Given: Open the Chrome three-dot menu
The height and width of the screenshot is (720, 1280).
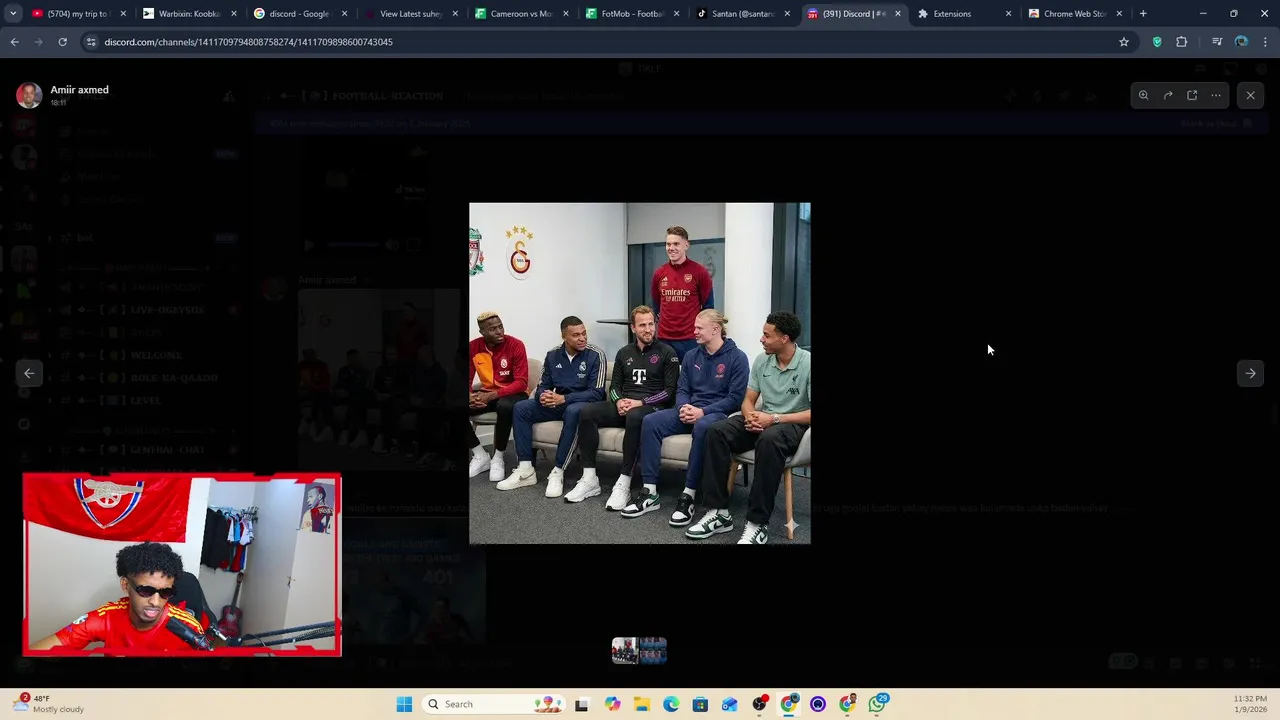Looking at the screenshot, I should pos(1266,42).
